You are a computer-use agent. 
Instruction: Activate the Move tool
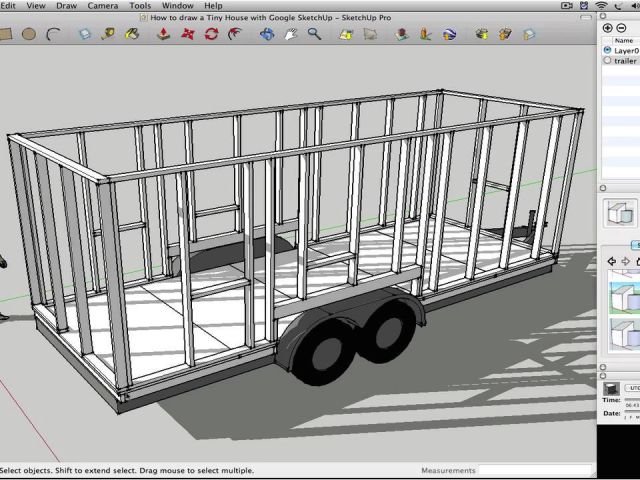point(187,34)
